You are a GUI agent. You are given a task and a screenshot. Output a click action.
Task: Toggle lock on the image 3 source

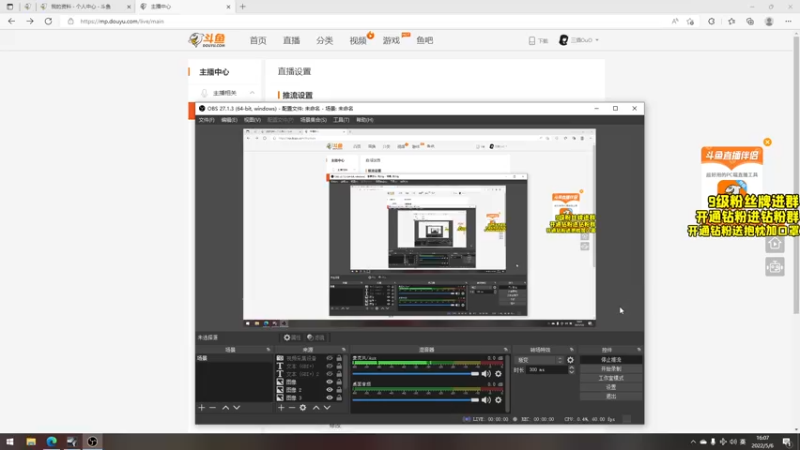pos(339,397)
